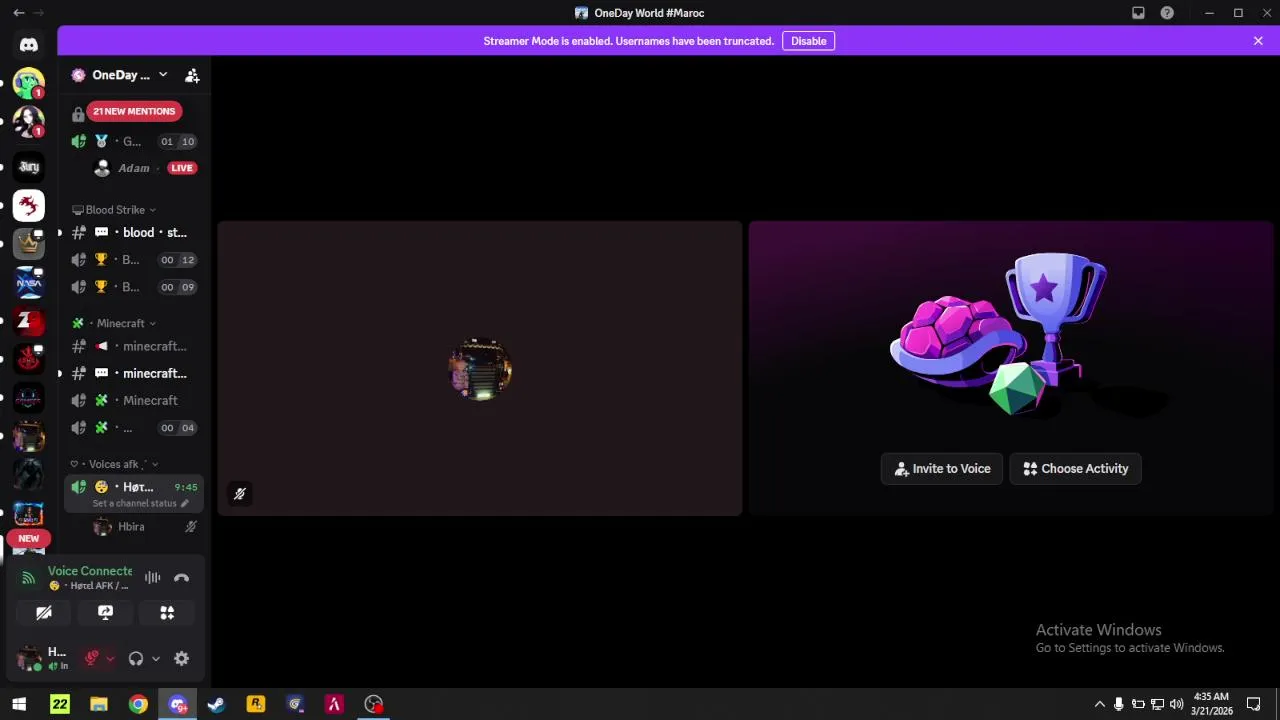The width and height of the screenshot is (1280, 720).
Task: Open the Windows Start menu
Action: 19,704
